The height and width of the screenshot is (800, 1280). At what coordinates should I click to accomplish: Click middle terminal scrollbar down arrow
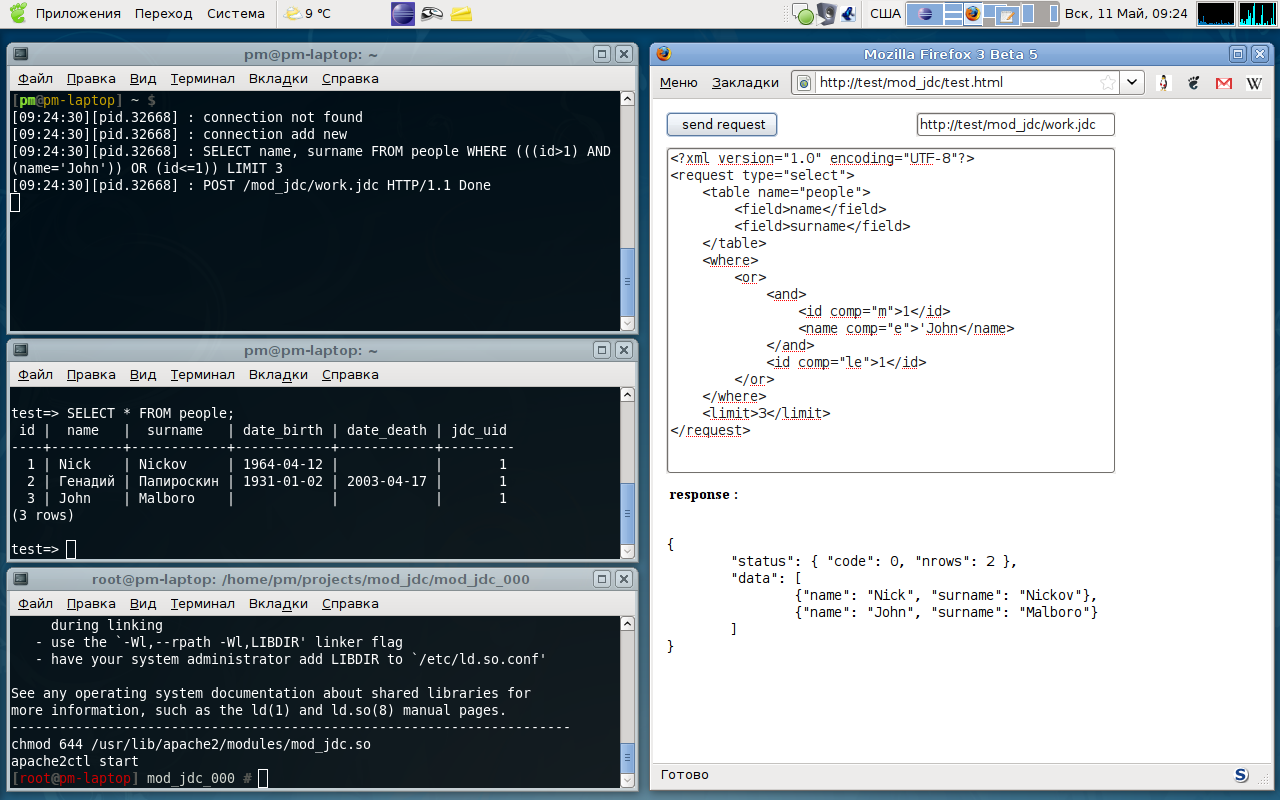tap(628, 551)
